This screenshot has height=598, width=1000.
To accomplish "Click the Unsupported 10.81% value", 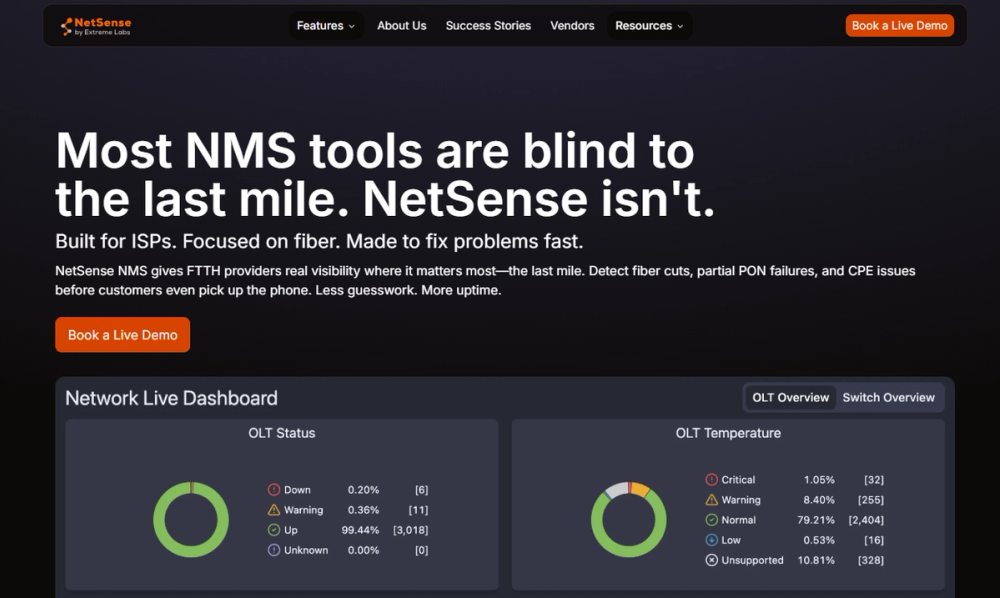I will point(816,560).
